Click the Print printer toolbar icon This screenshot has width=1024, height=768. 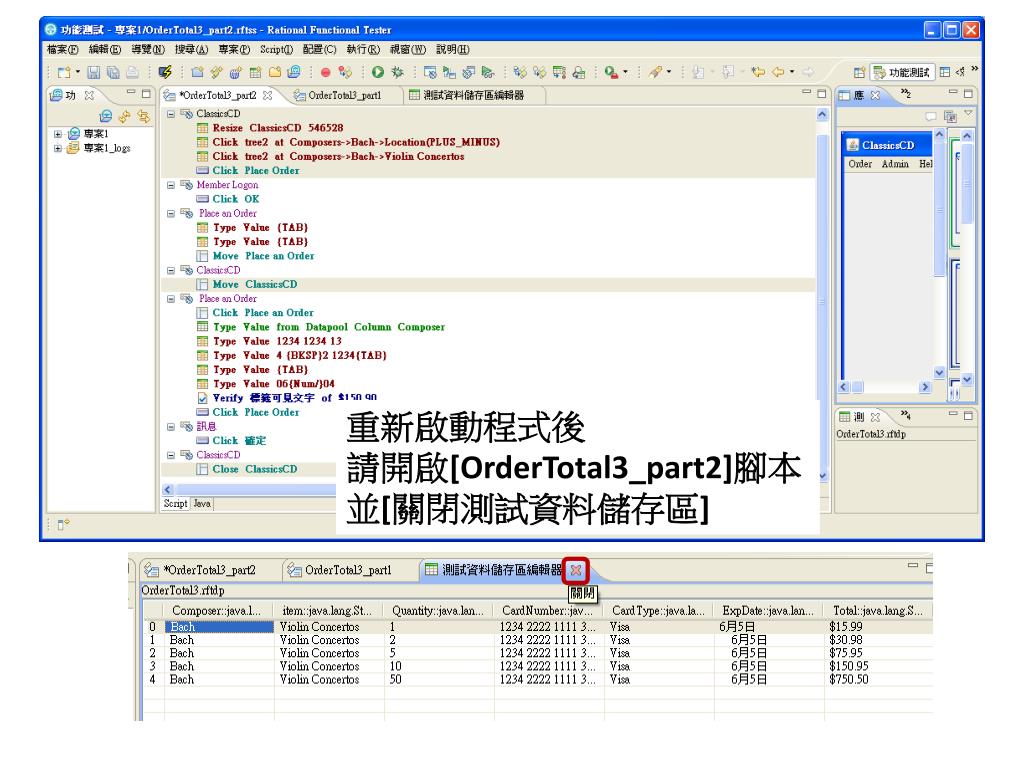pos(133,72)
